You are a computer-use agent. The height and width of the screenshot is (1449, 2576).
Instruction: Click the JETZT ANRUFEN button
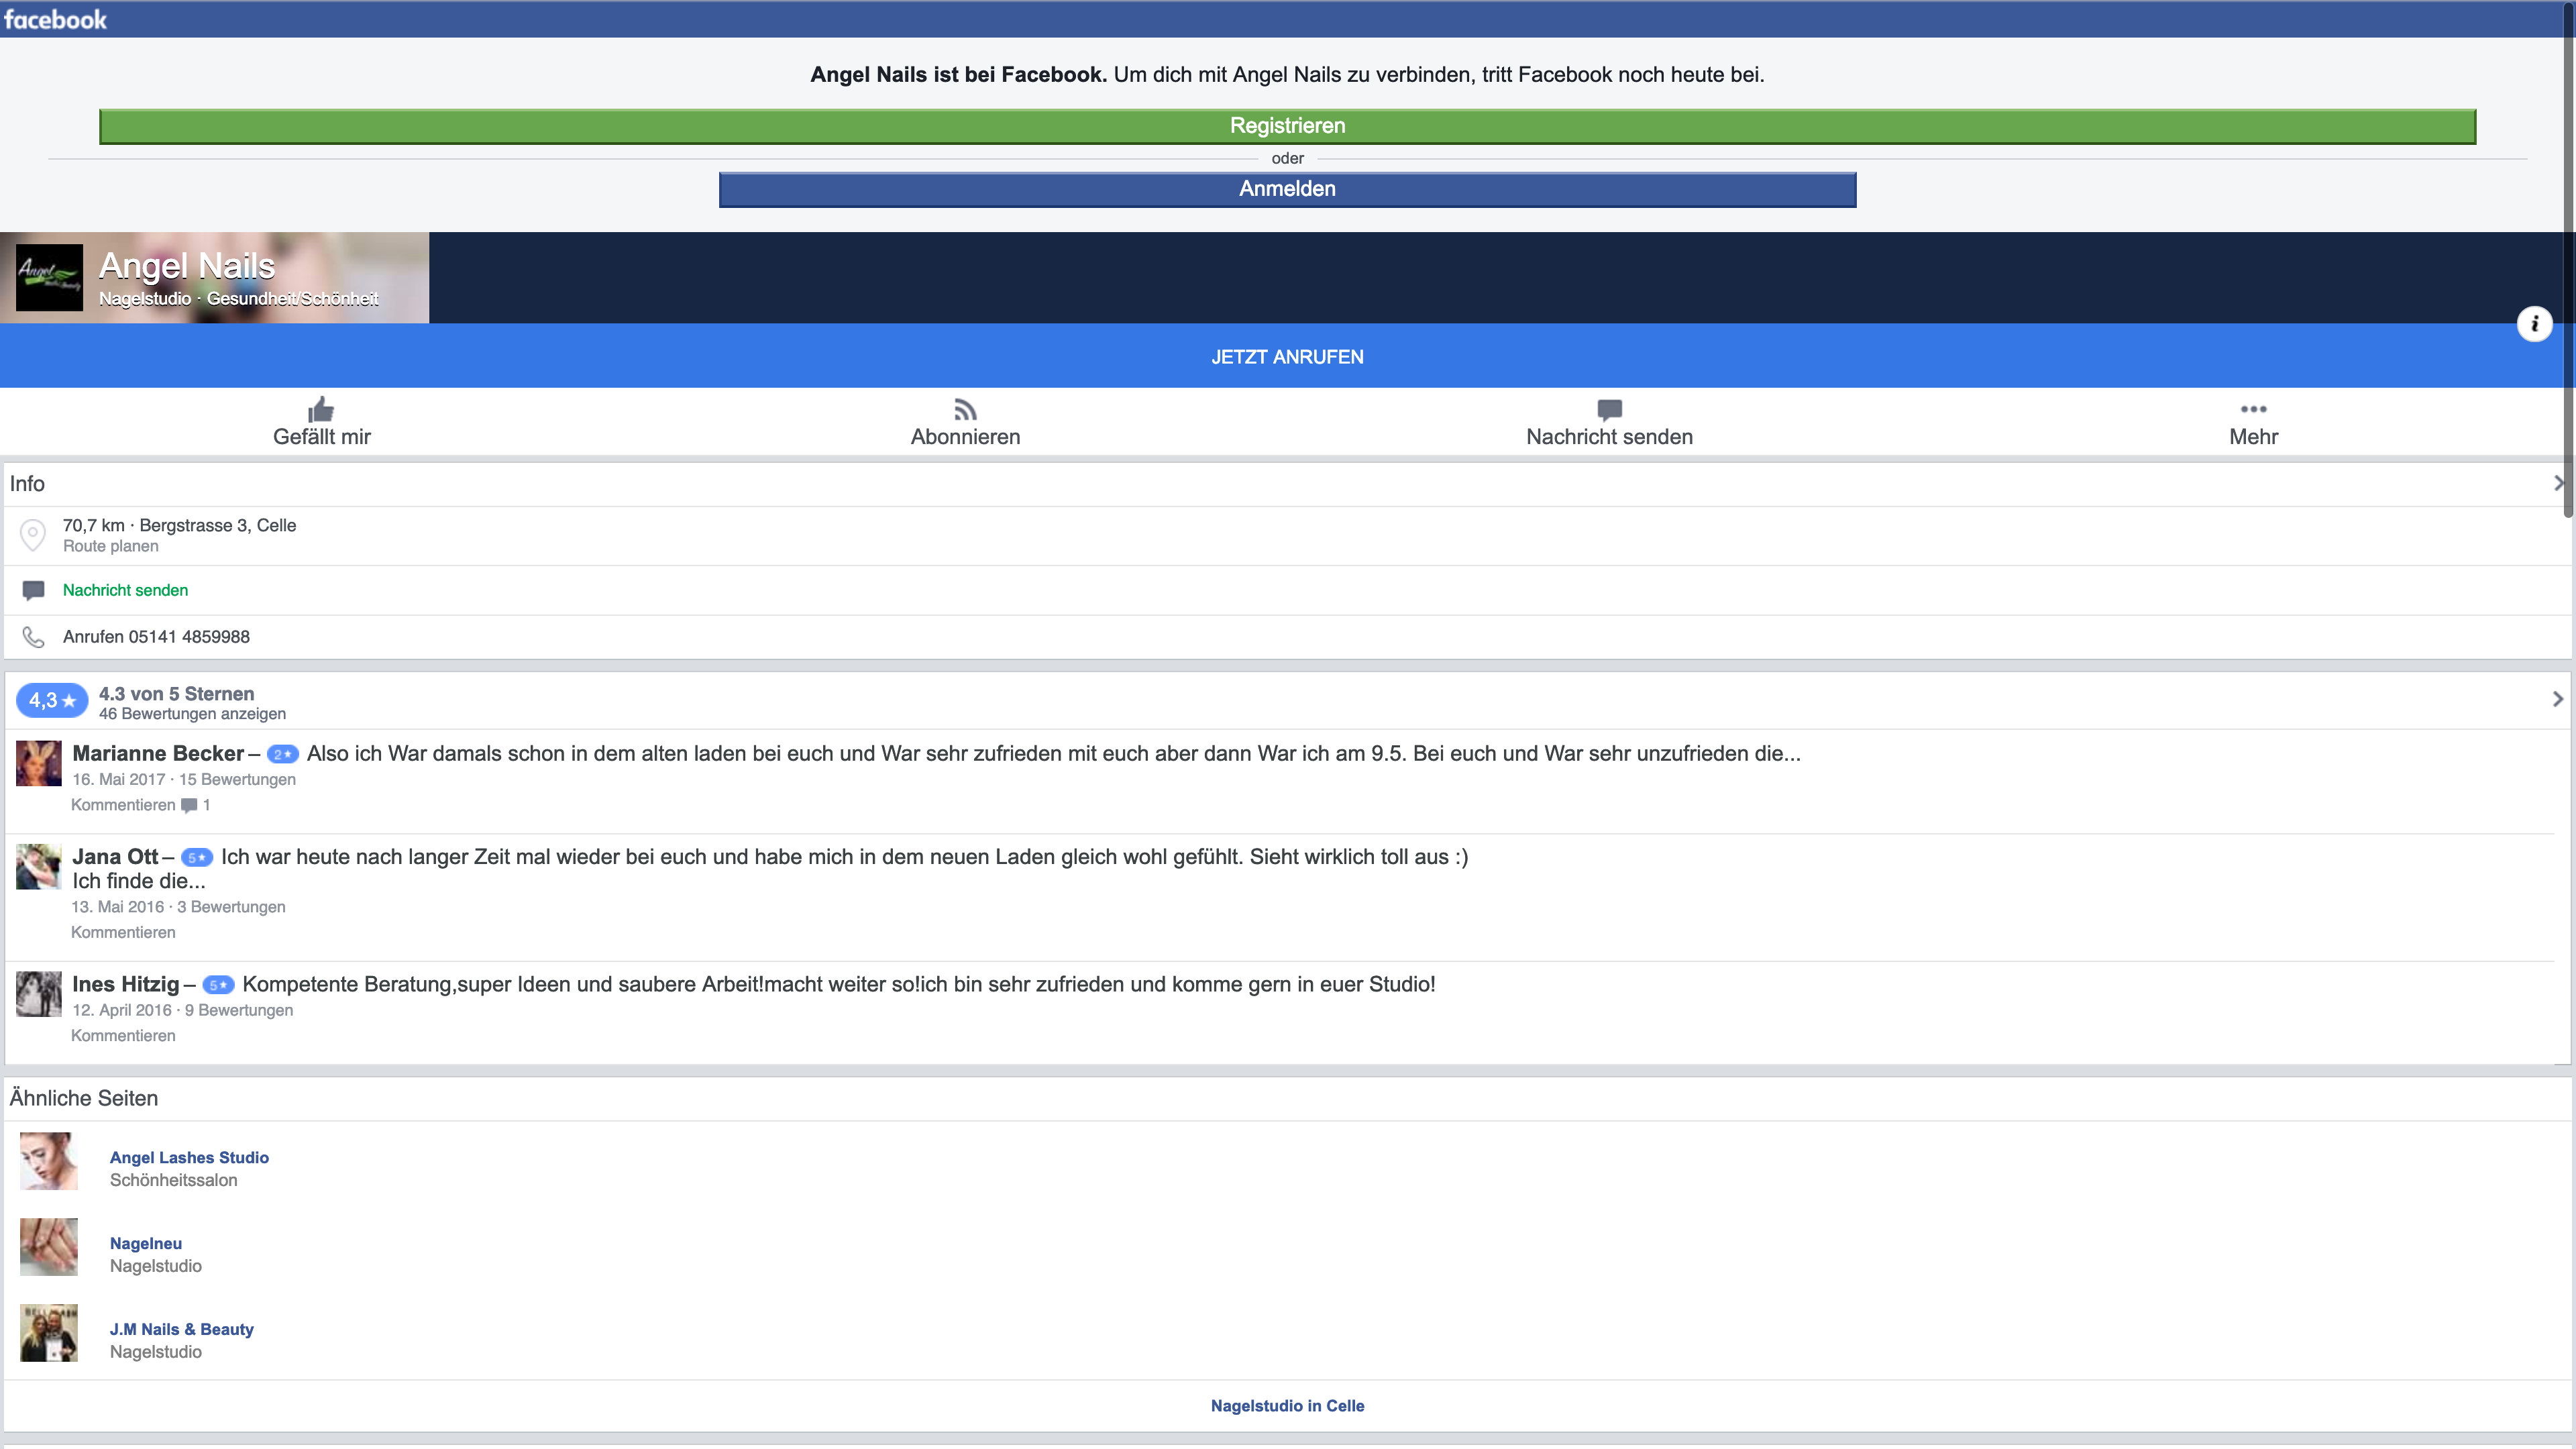point(1287,357)
